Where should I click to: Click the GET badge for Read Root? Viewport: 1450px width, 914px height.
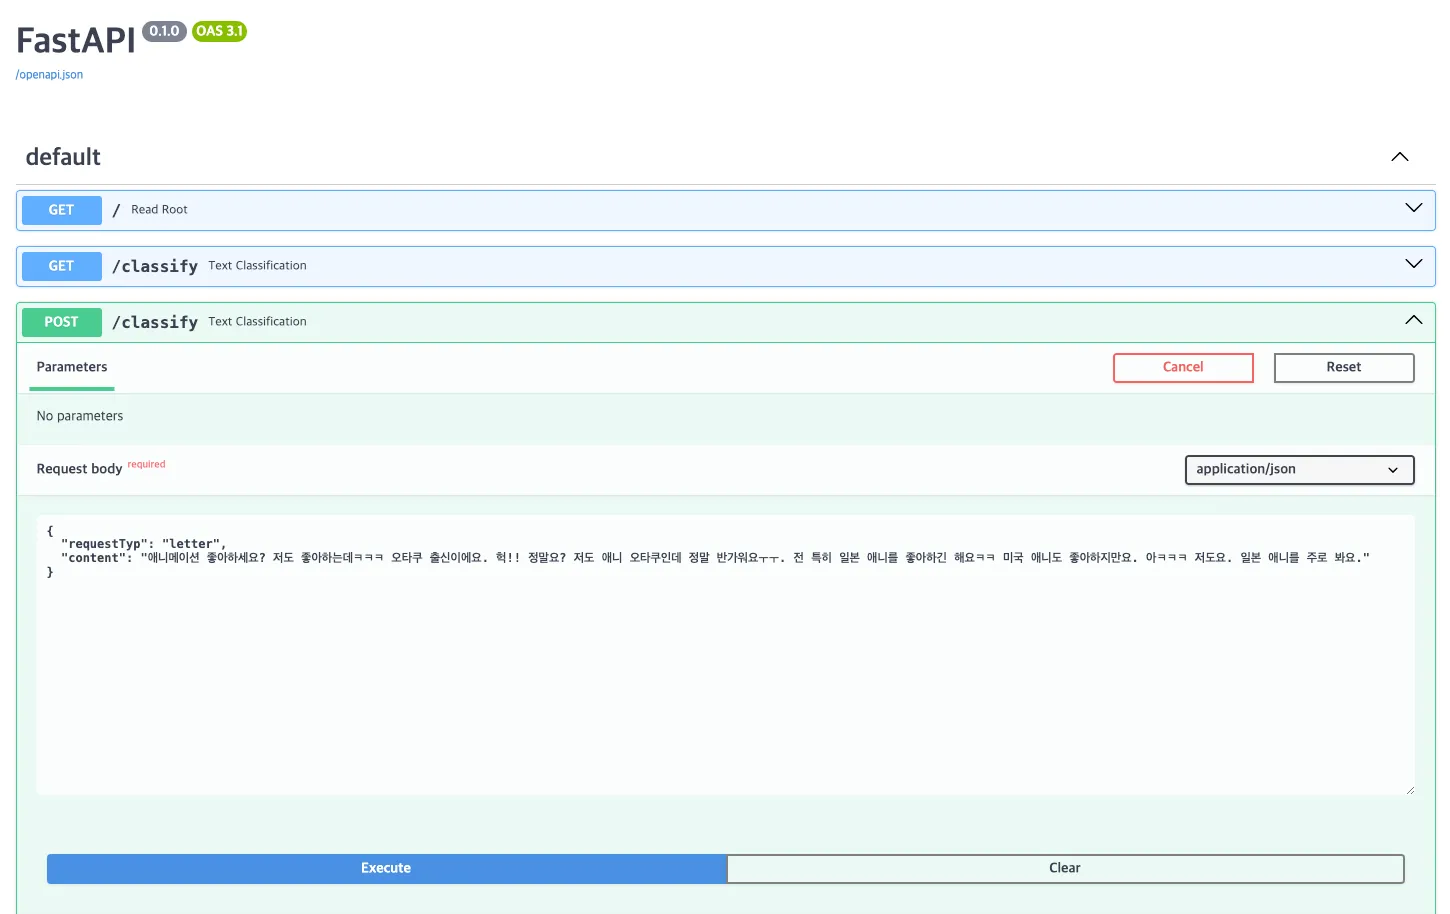point(62,210)
